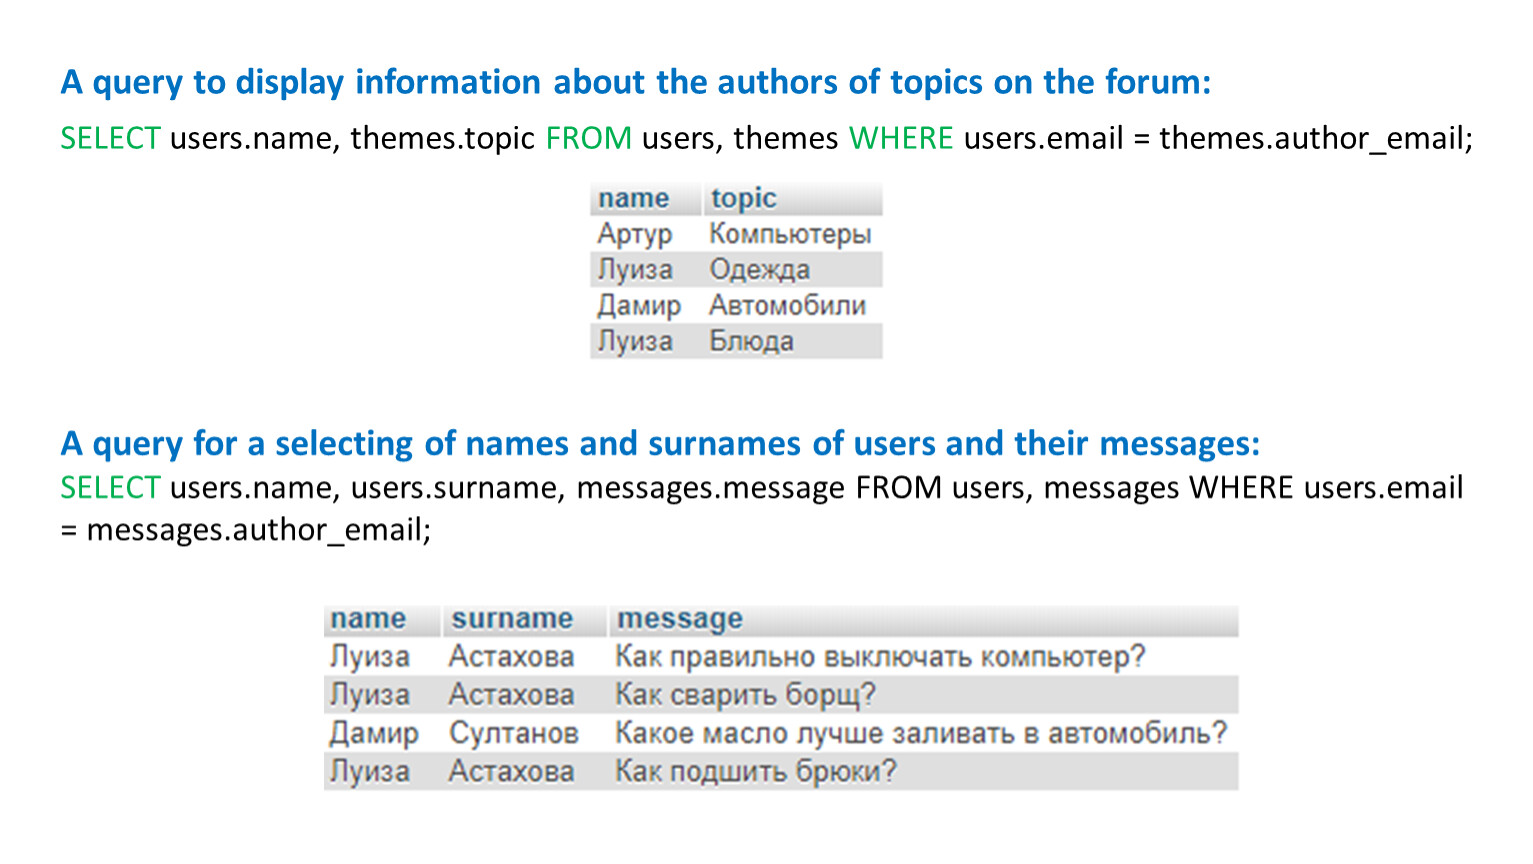Click 'Дамир' in the Султанов row
1533x864 pixels.
click(374, 734)
